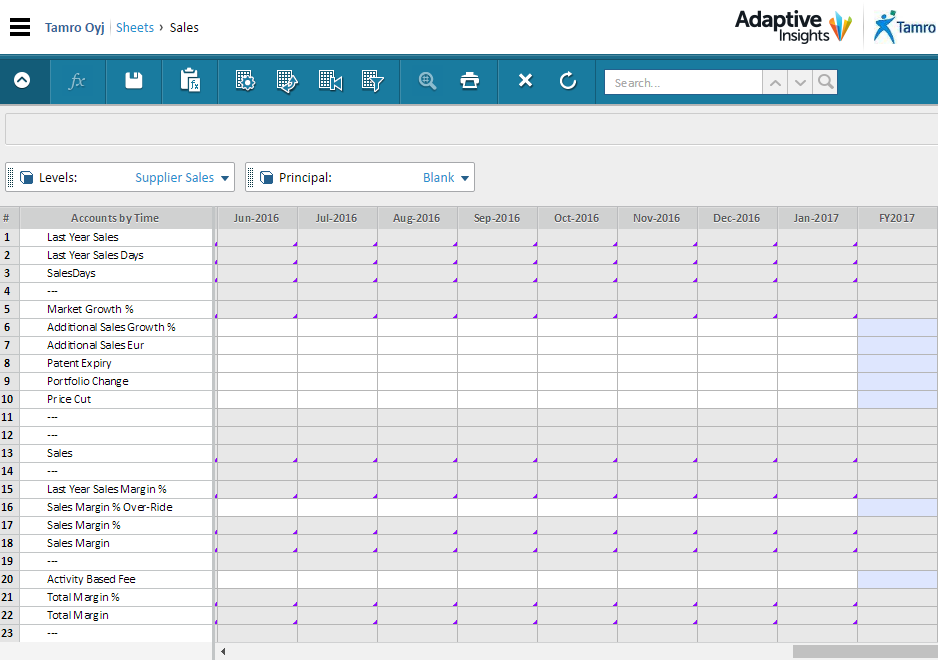
Task: Click the search magnifier button
Action: (825, 82)
